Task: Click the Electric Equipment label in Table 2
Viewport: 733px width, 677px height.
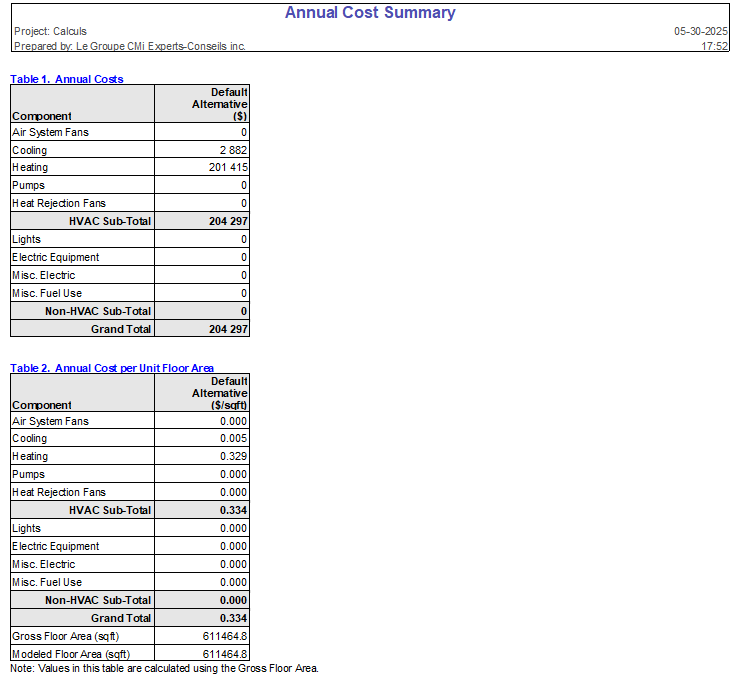Action: tap(55, 547)
